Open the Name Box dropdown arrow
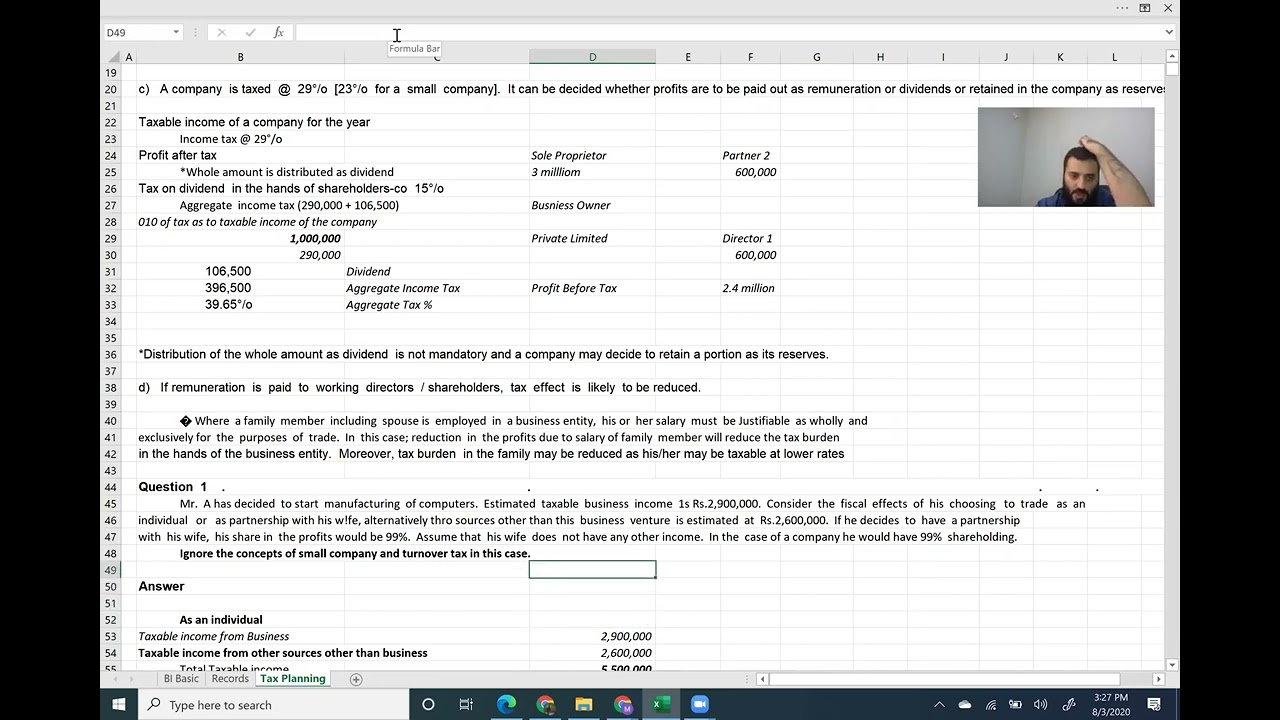 176,32
